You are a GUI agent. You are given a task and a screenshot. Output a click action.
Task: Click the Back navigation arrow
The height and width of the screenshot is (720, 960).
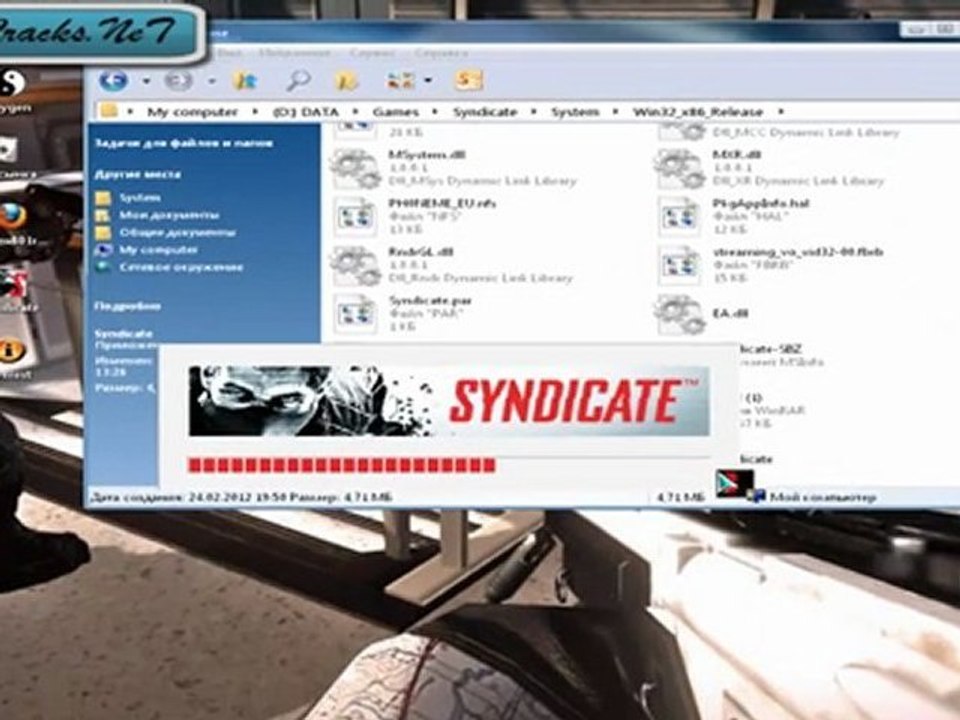(x=113, y=80)
